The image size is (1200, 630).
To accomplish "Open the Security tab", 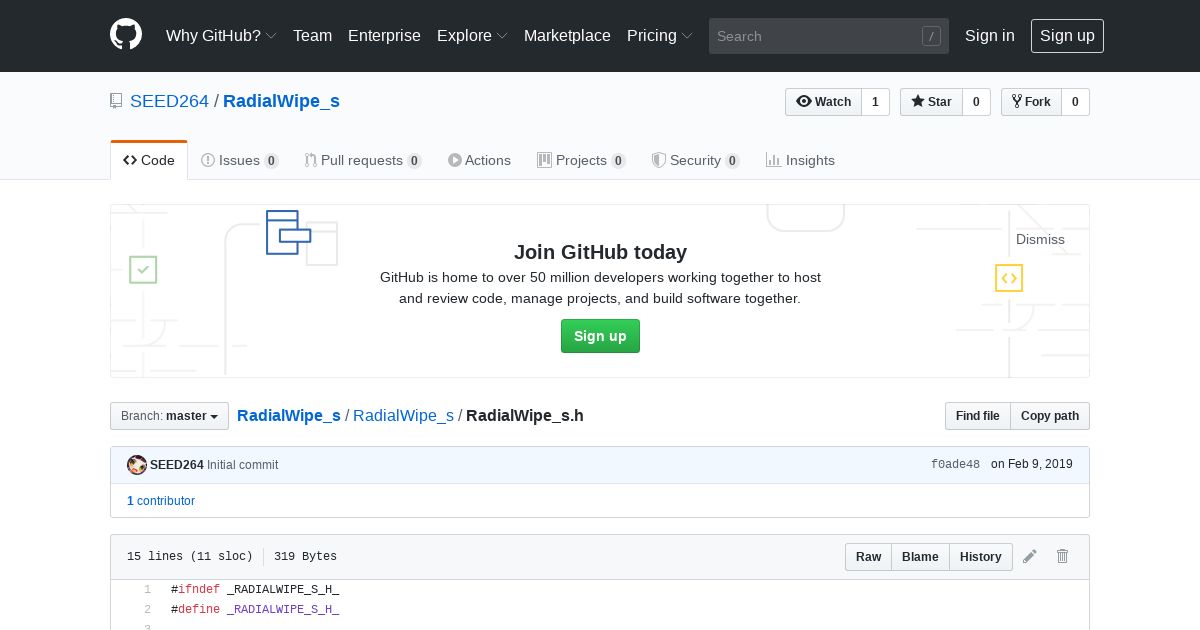I will pyautogui.click(x=695, y=160).
